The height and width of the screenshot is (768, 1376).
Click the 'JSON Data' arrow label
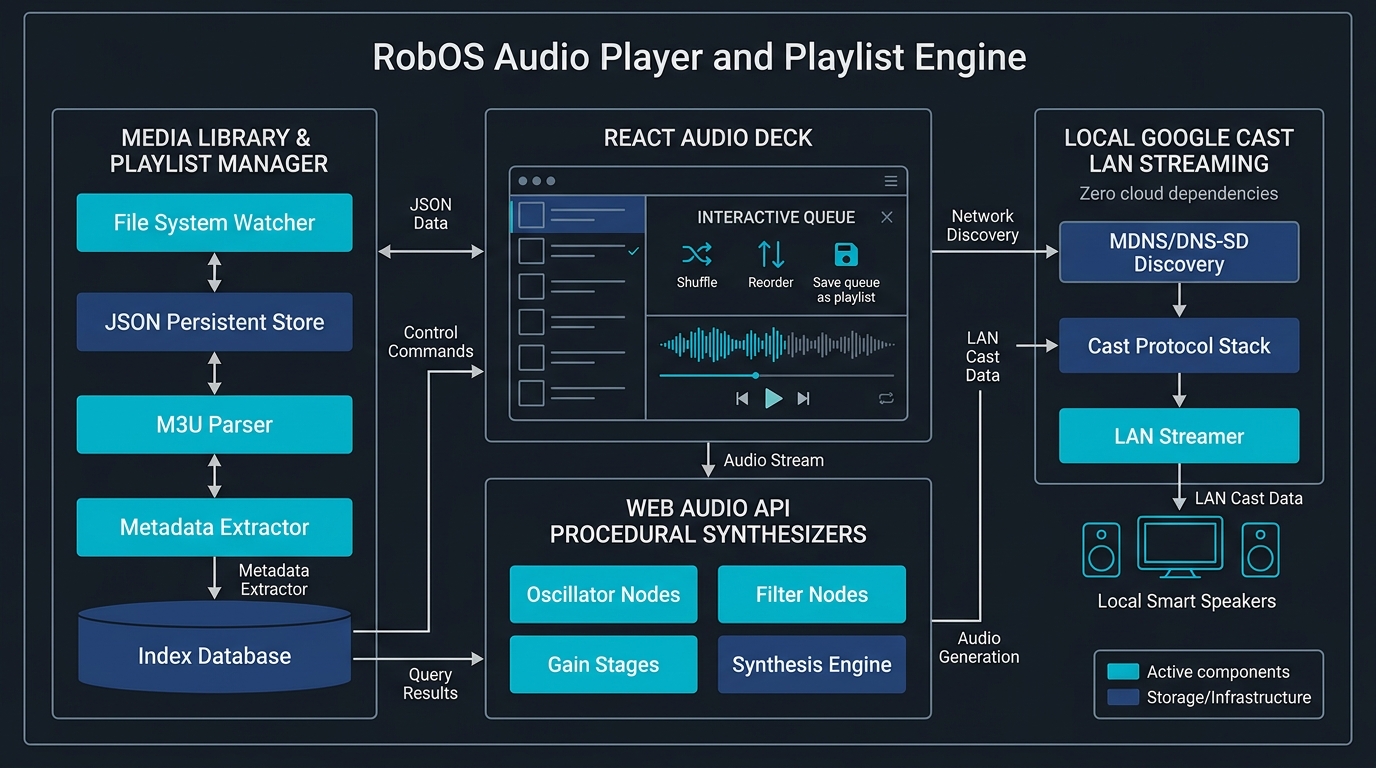pos(430,213)
